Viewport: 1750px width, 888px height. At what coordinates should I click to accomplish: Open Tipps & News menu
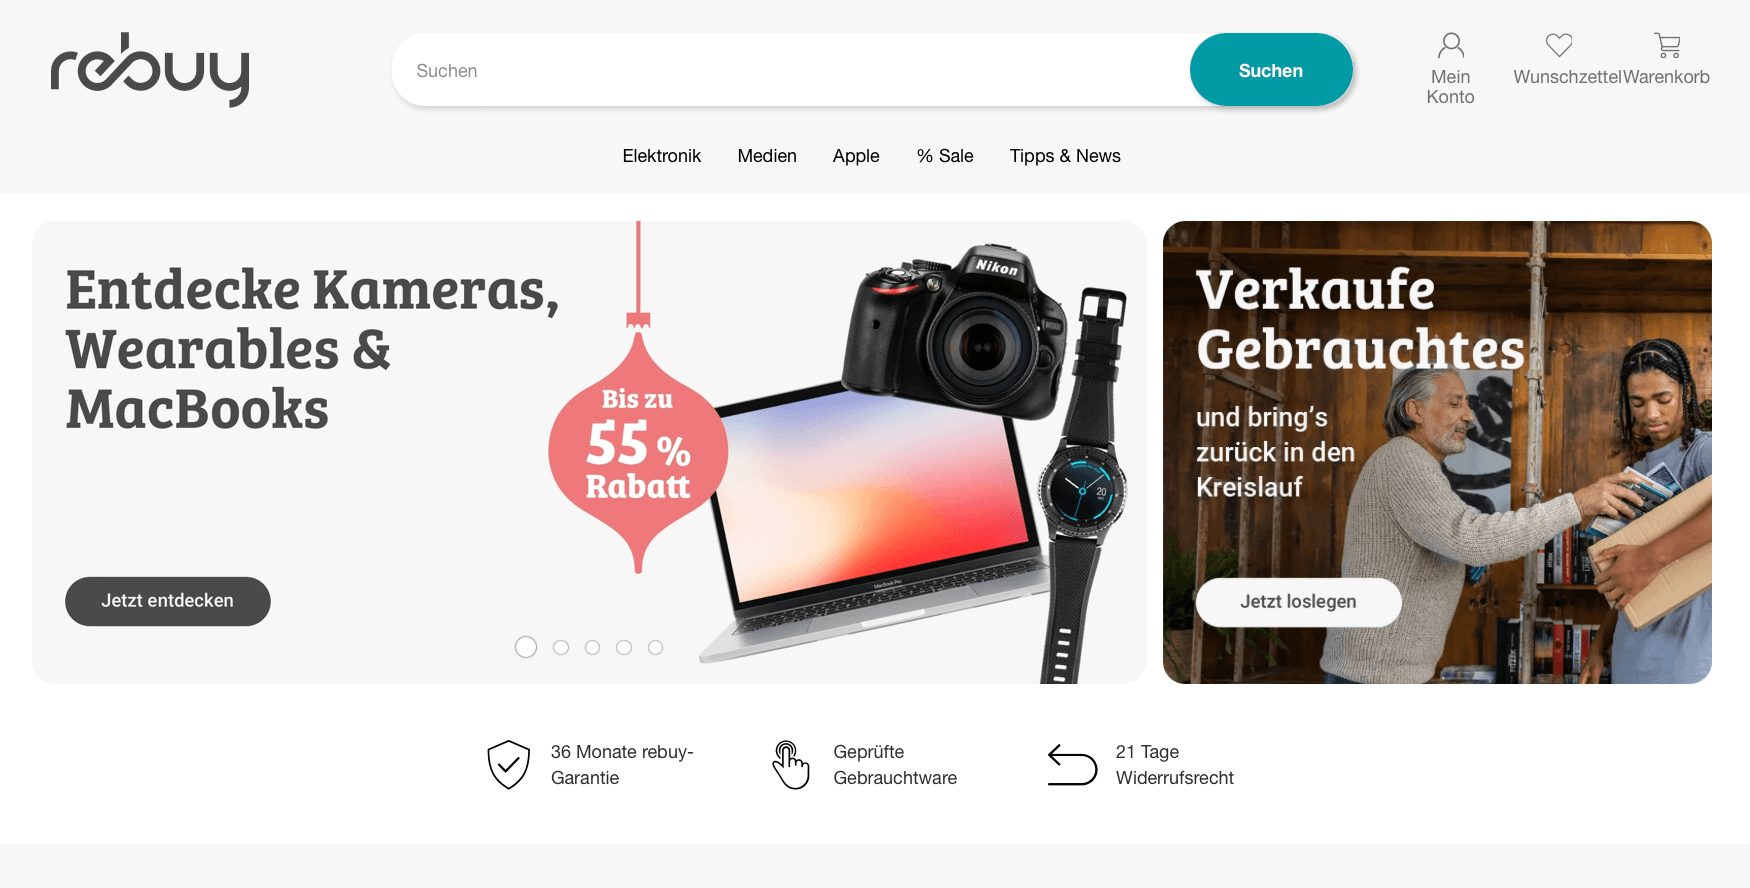1065,156
